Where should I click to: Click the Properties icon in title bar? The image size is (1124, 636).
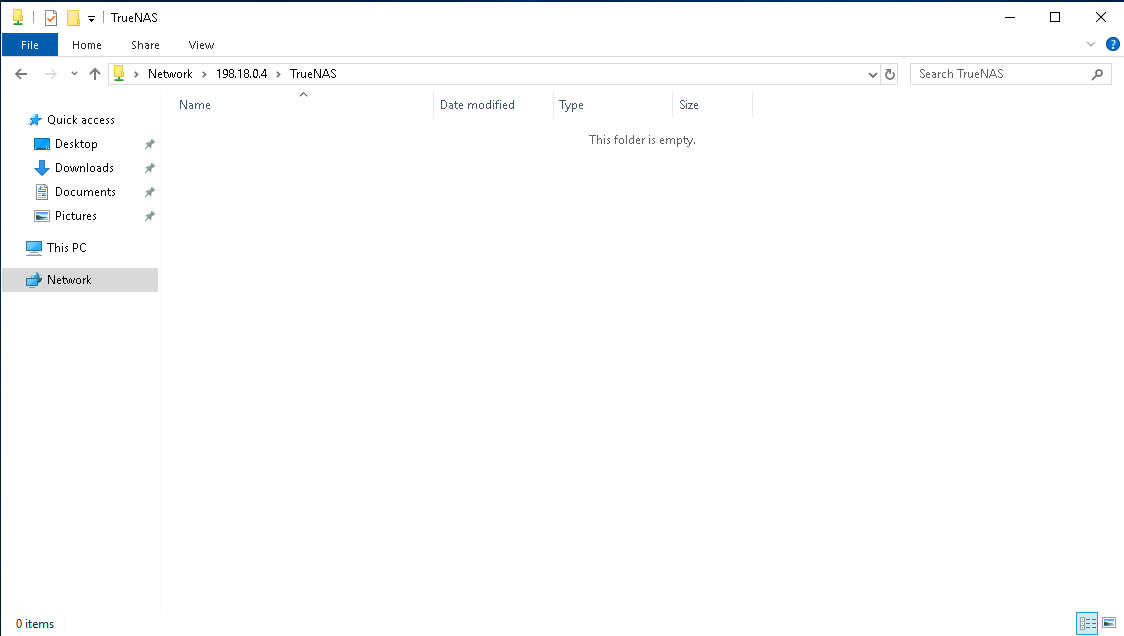pyautogui.click(x=51, y=18)
